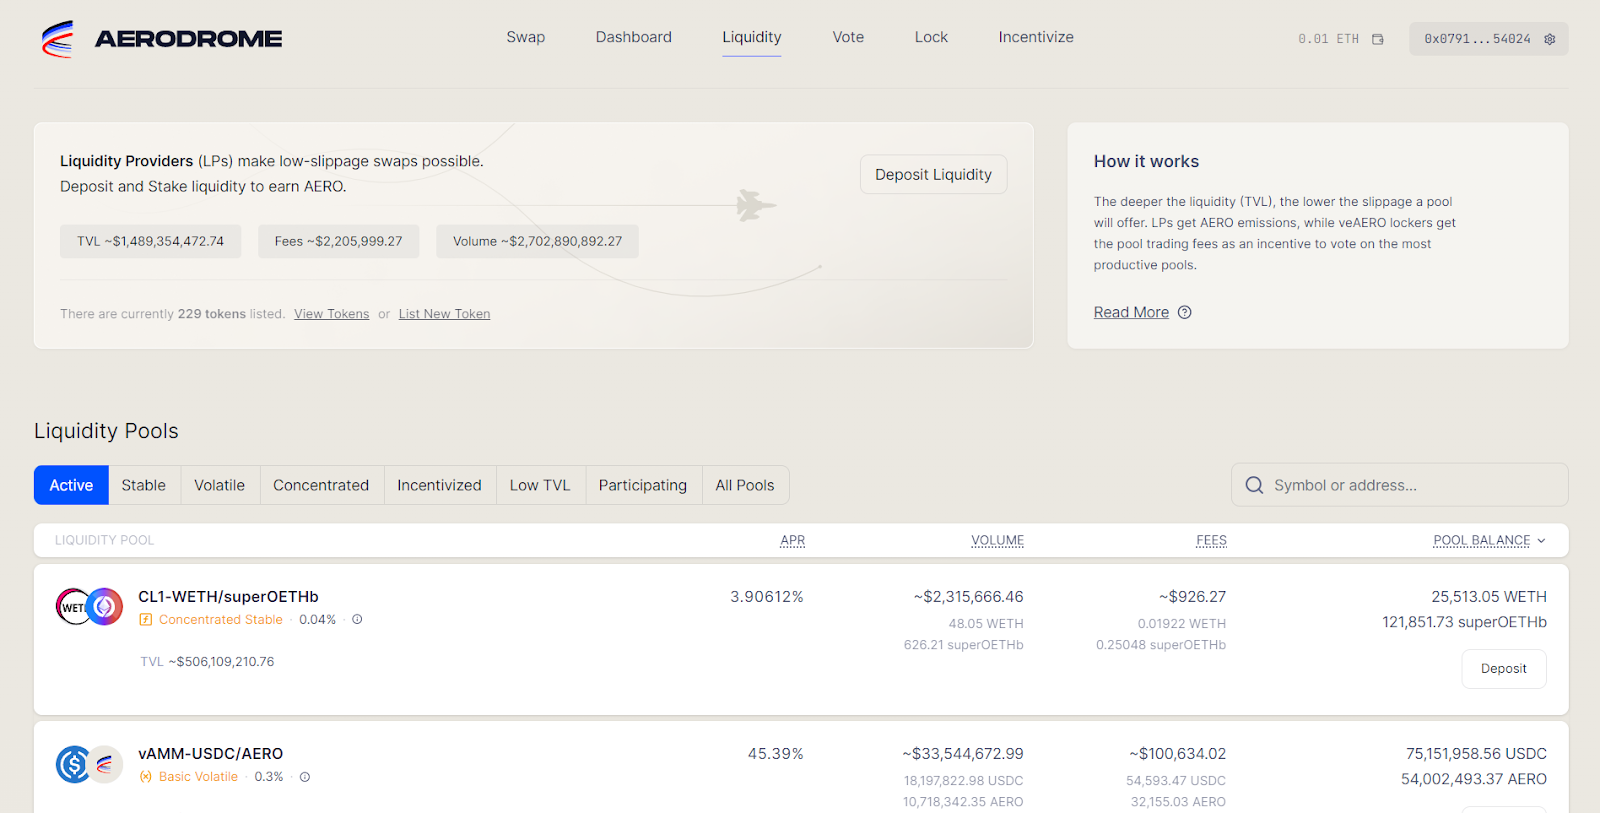
Task: Click How it works heading
Action: tap(1146, 161)
